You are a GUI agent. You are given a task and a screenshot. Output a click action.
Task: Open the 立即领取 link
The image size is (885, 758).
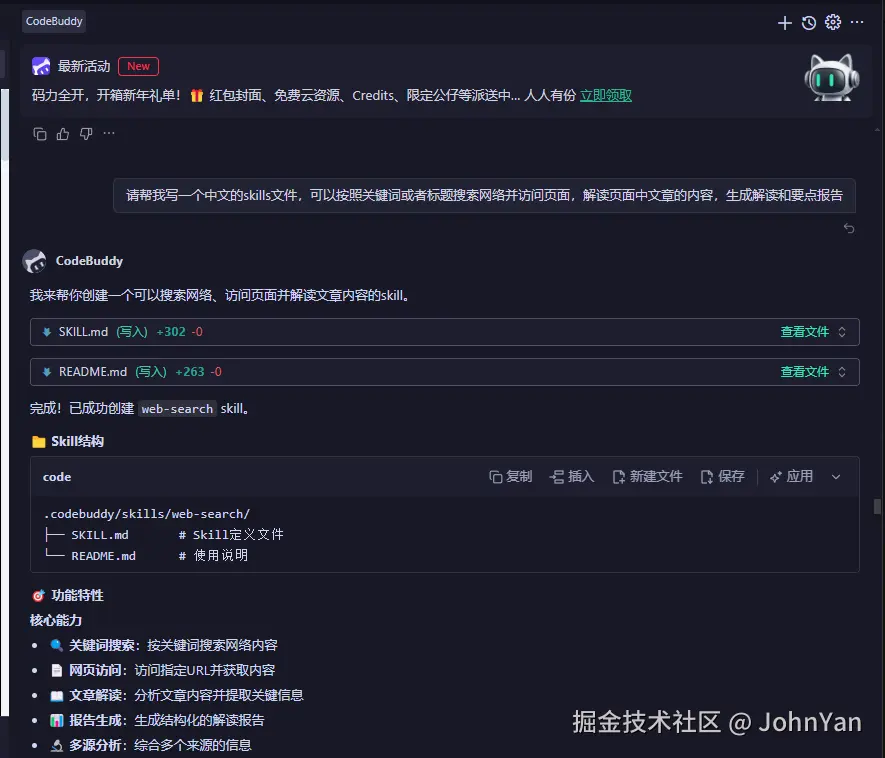click(x=606, y=95)
